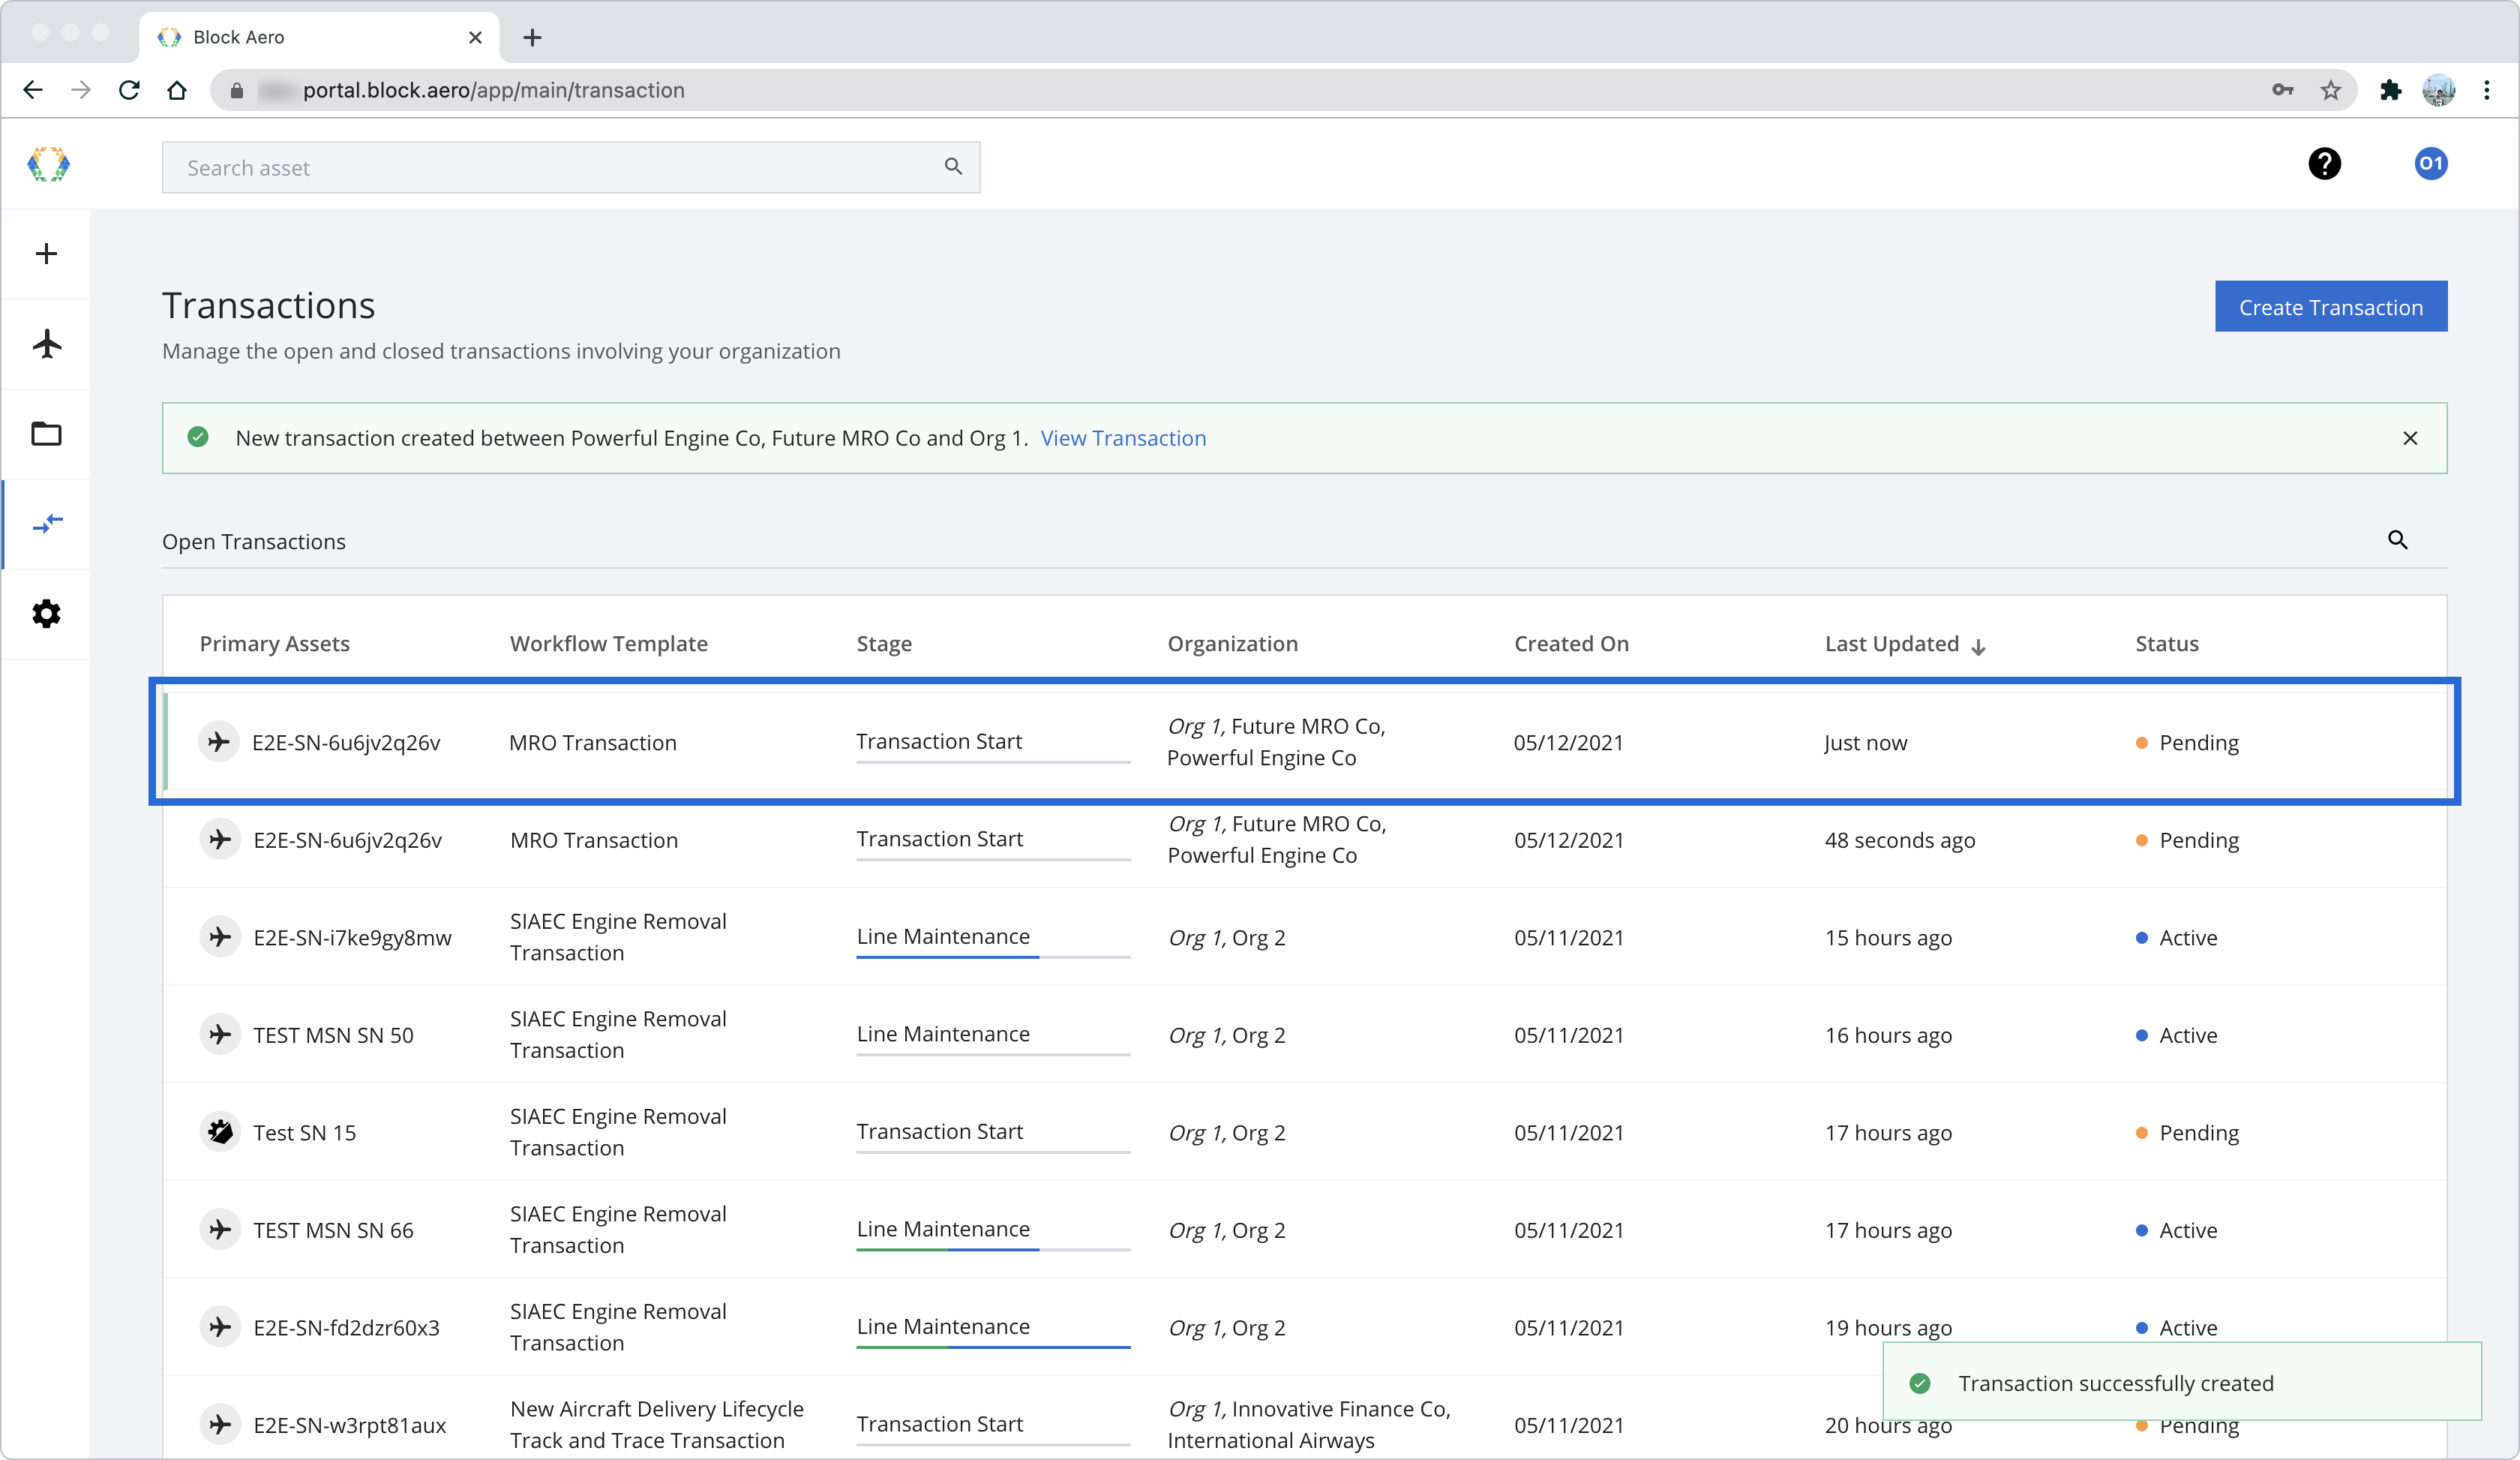Viewport: 2520px width, 1460px height.
Task: Open a new browser tab
Action: (532, 37)
